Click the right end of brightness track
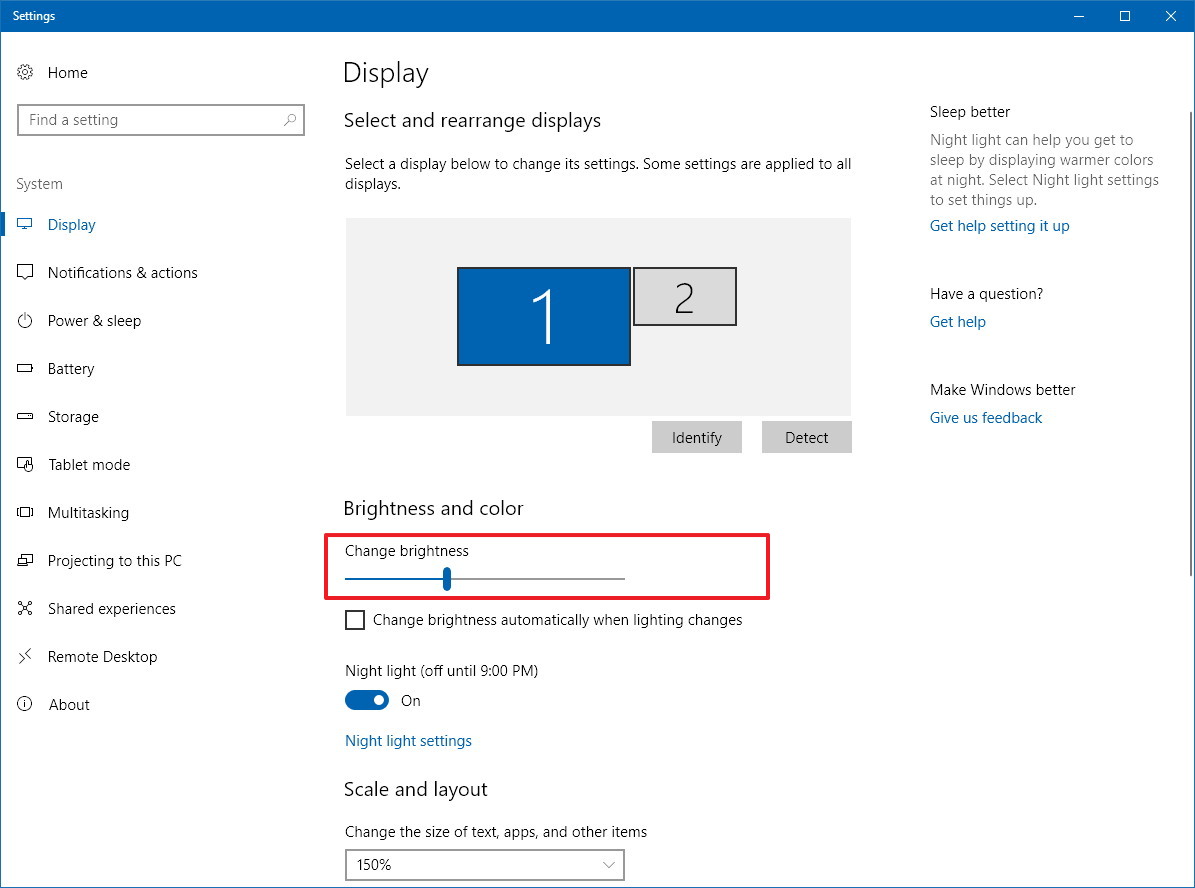 pyautogui.click(x=623, y=579)
